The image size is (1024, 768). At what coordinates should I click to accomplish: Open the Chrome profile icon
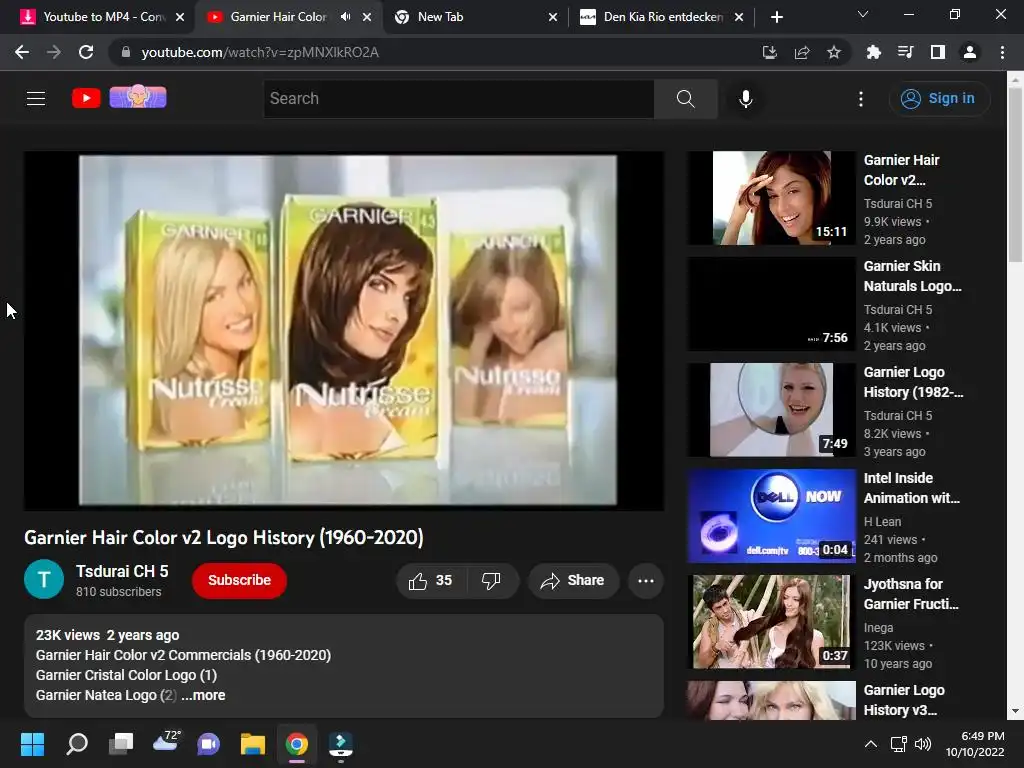(x=970, y=52)
